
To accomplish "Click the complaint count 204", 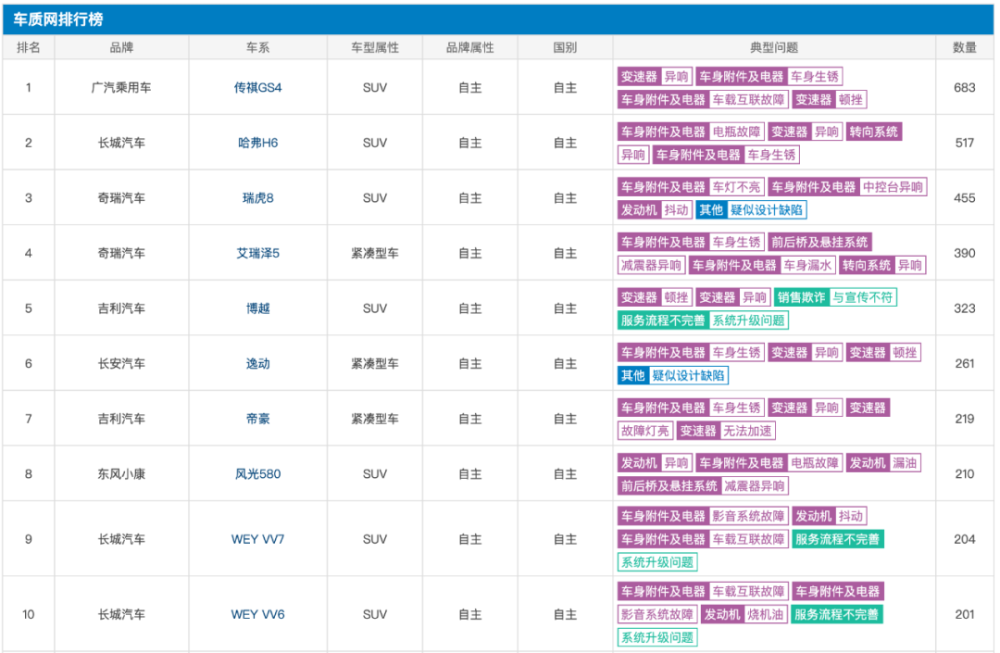I will pos(964,539).
